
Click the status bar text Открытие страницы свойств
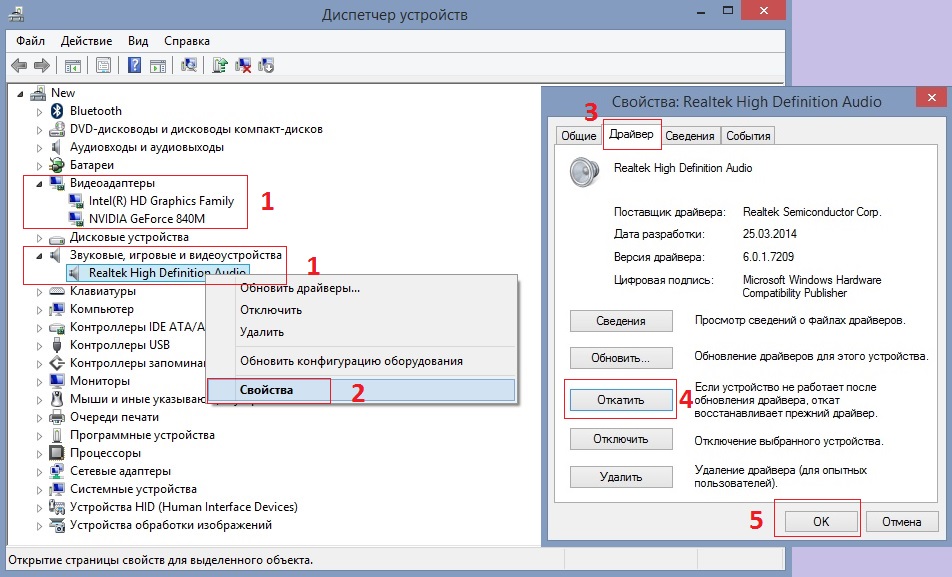pos(160,560)
